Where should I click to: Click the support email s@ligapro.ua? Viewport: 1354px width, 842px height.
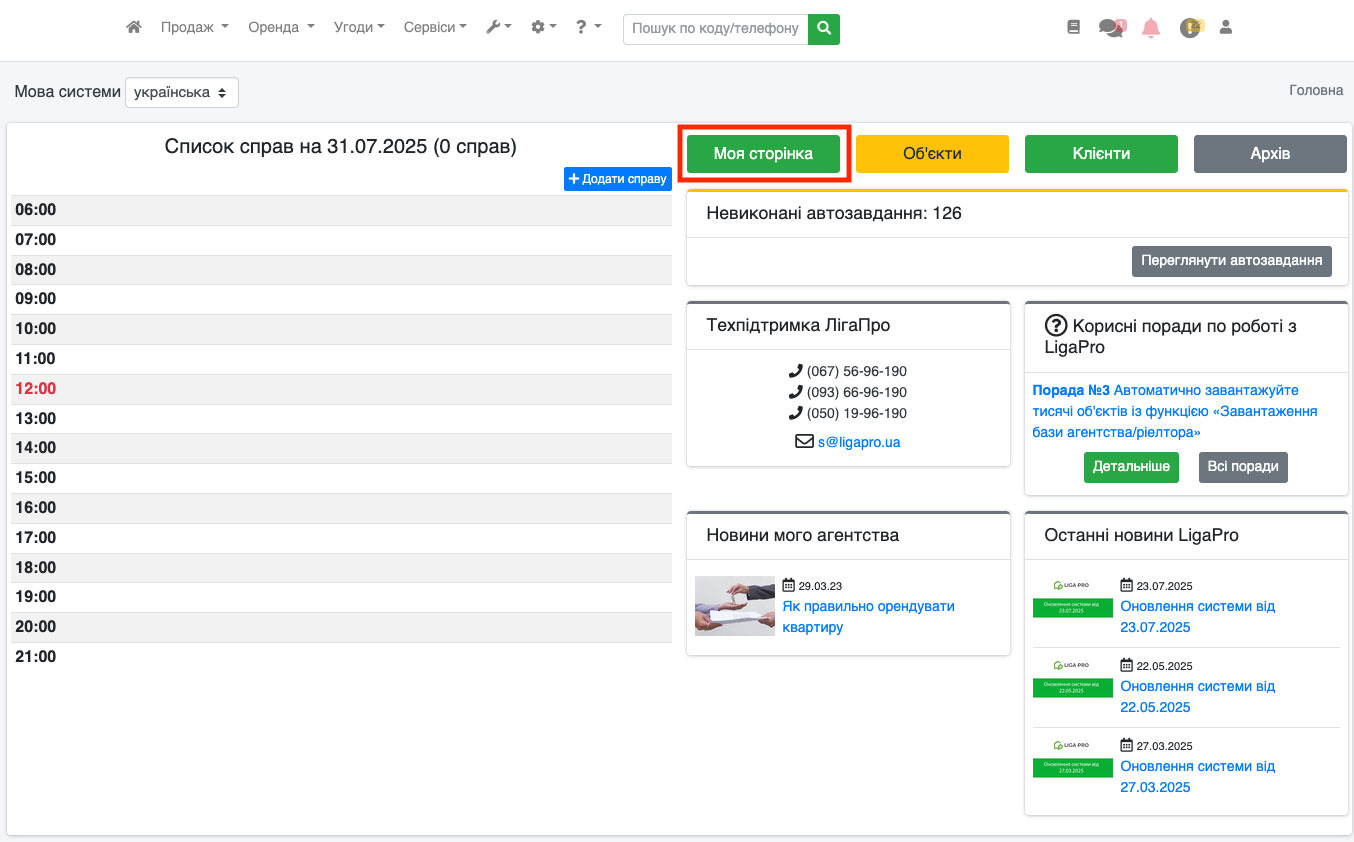(858, 442)
